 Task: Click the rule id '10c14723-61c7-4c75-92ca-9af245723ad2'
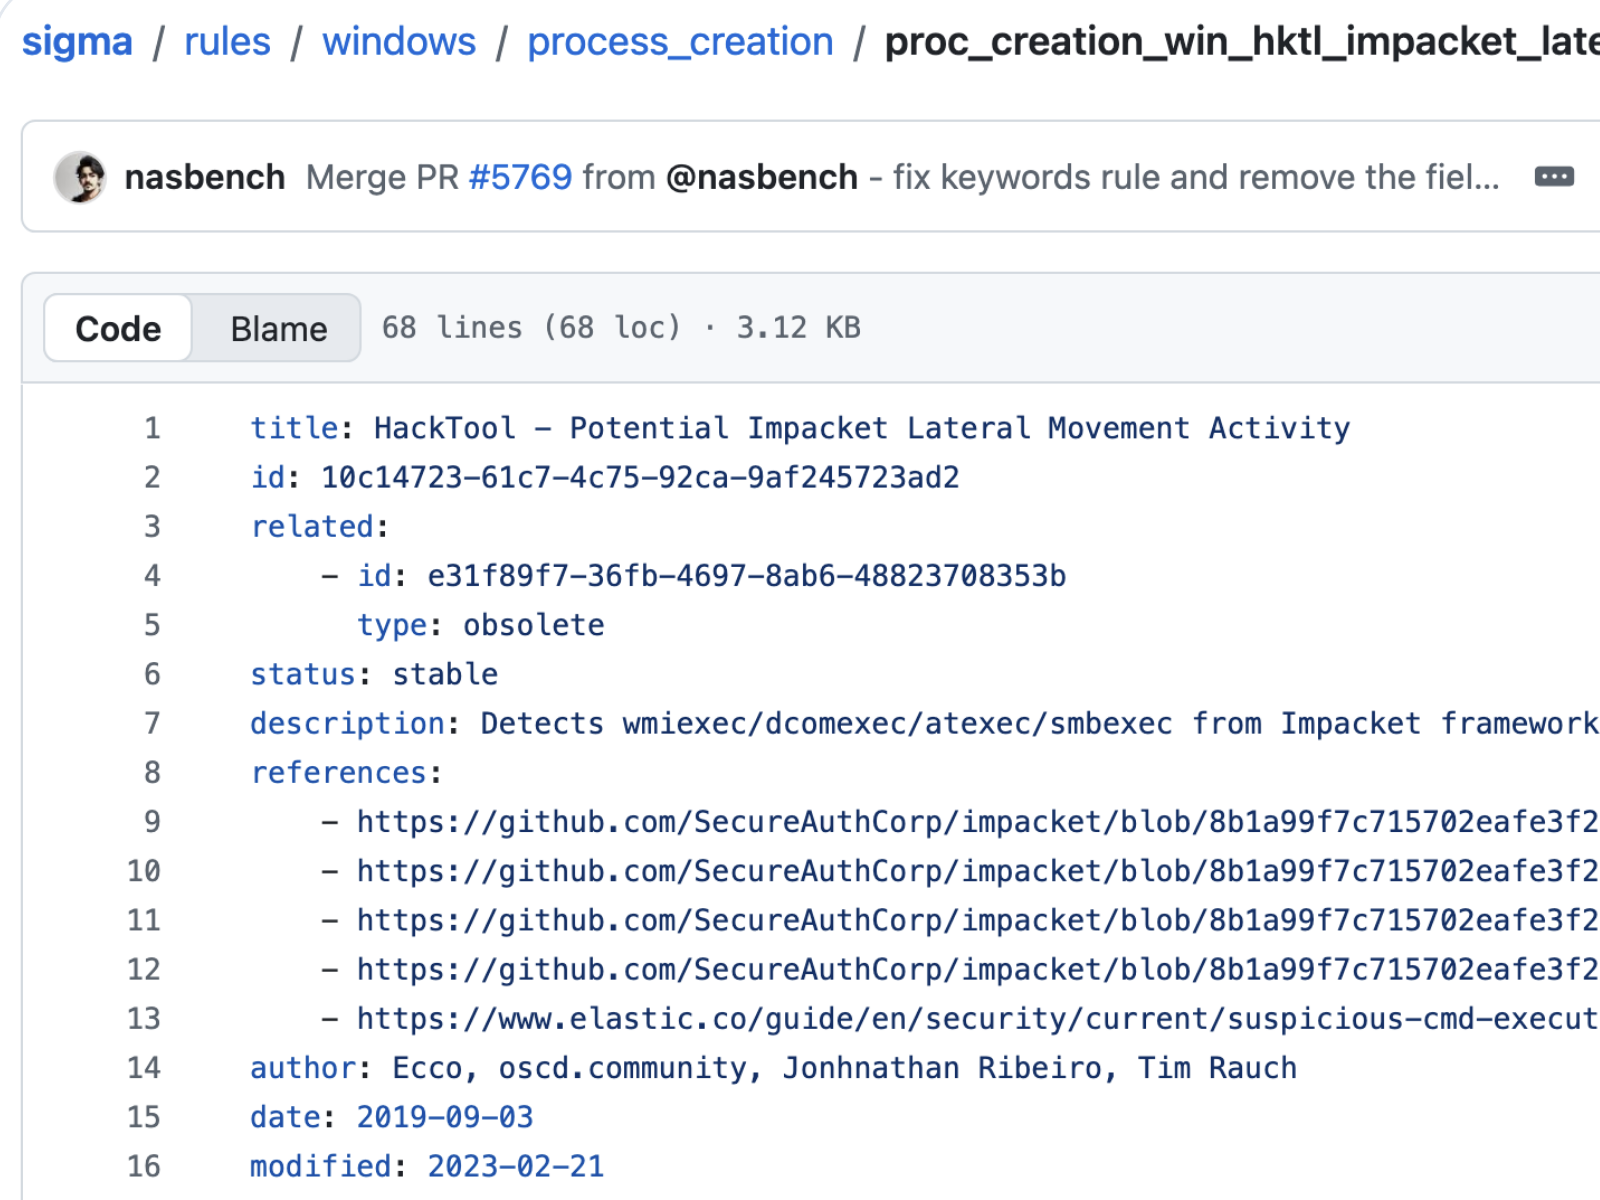point(640,477)
